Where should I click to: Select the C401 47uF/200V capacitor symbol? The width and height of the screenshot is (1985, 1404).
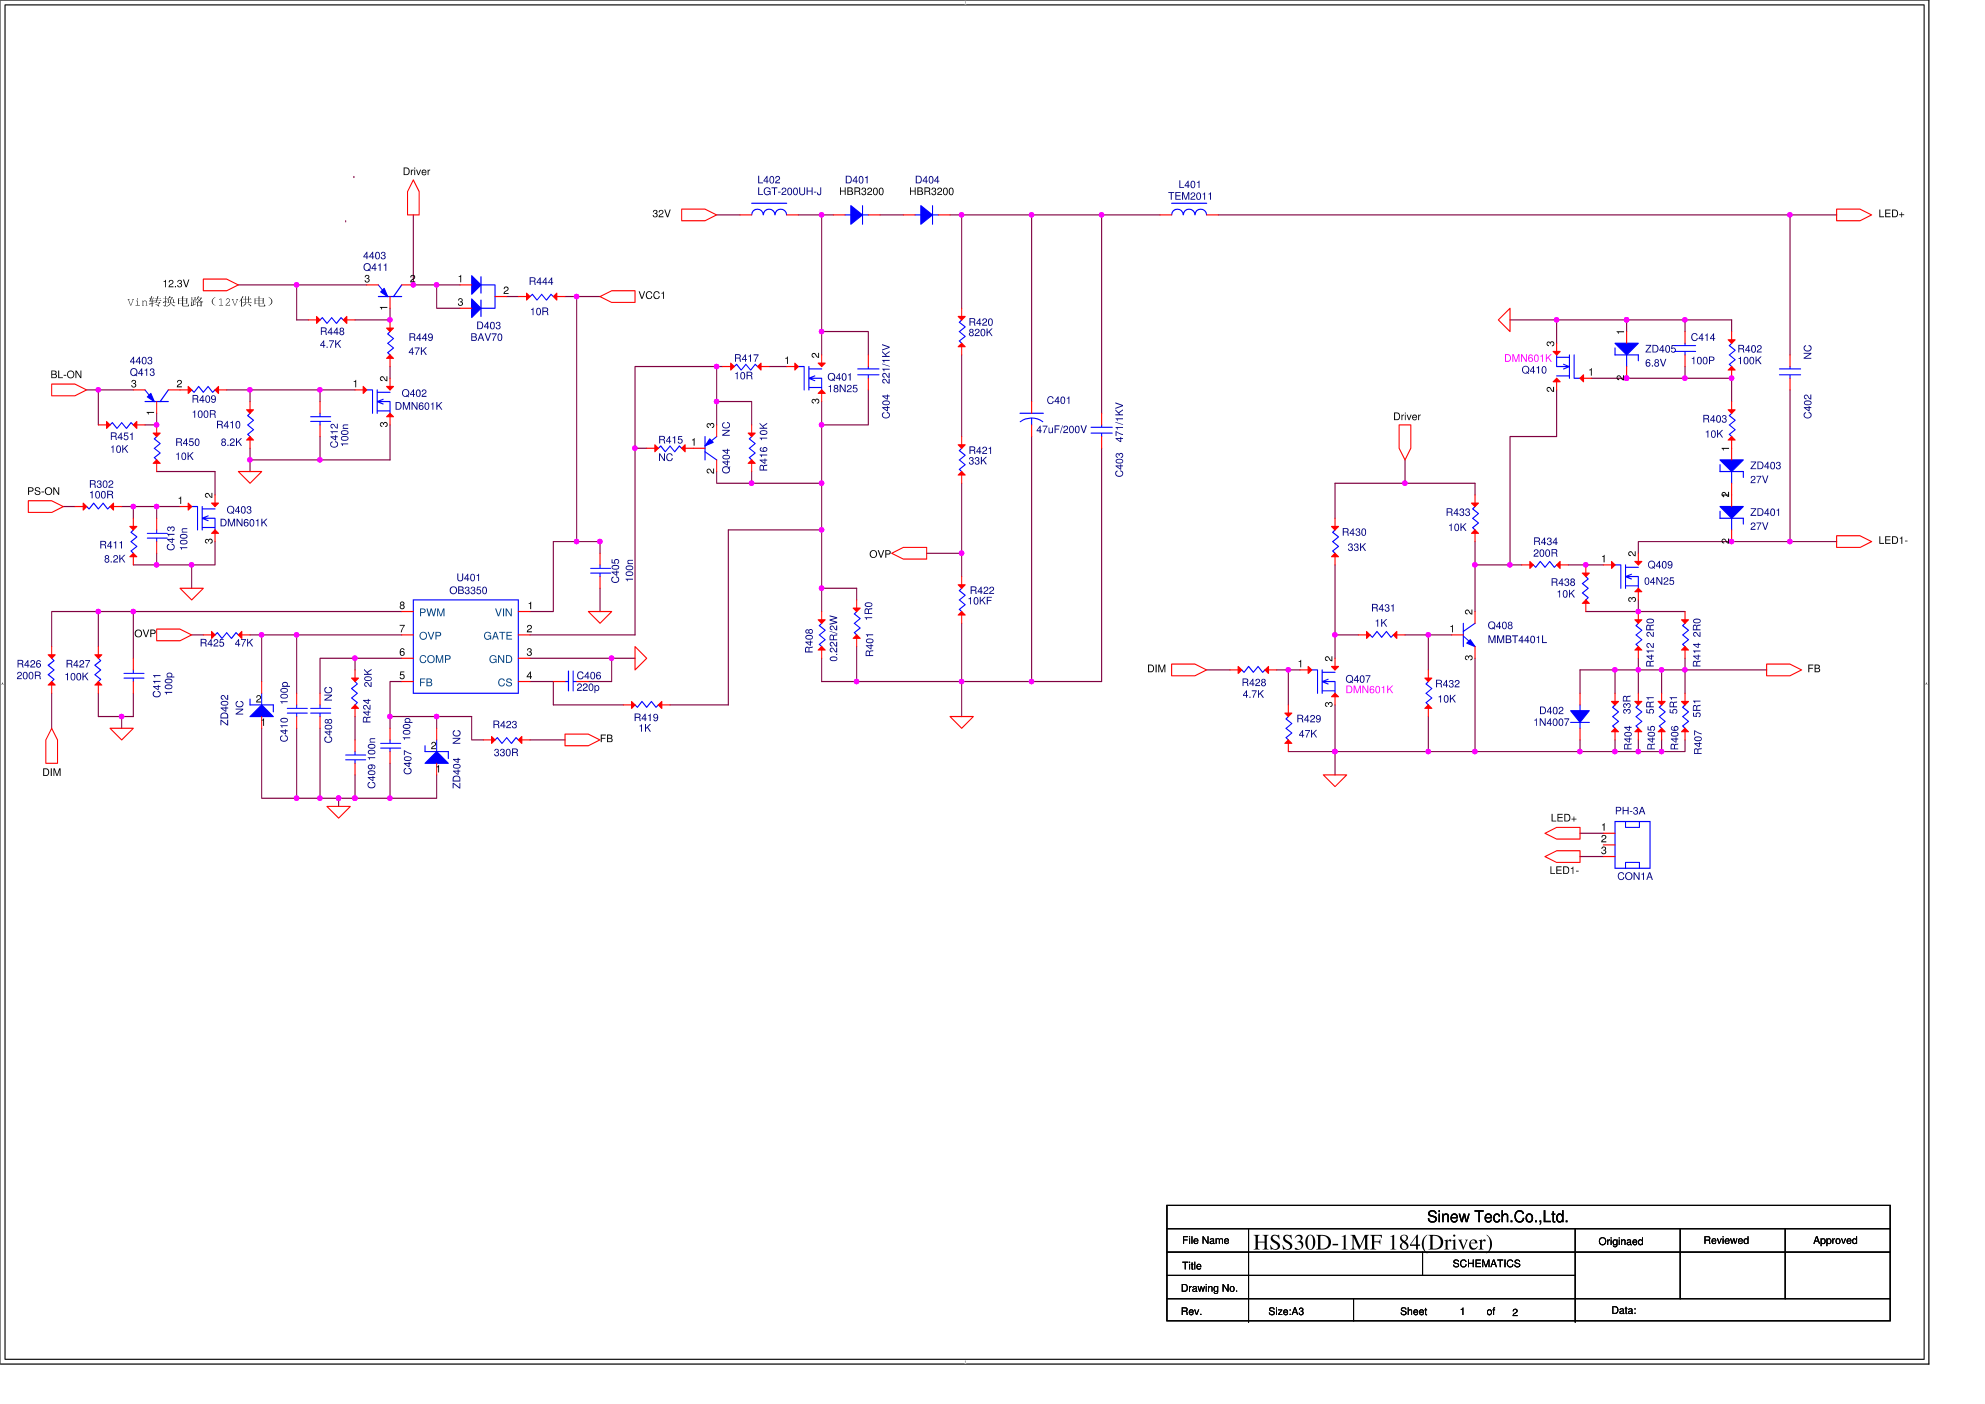tap(1031, 416)
